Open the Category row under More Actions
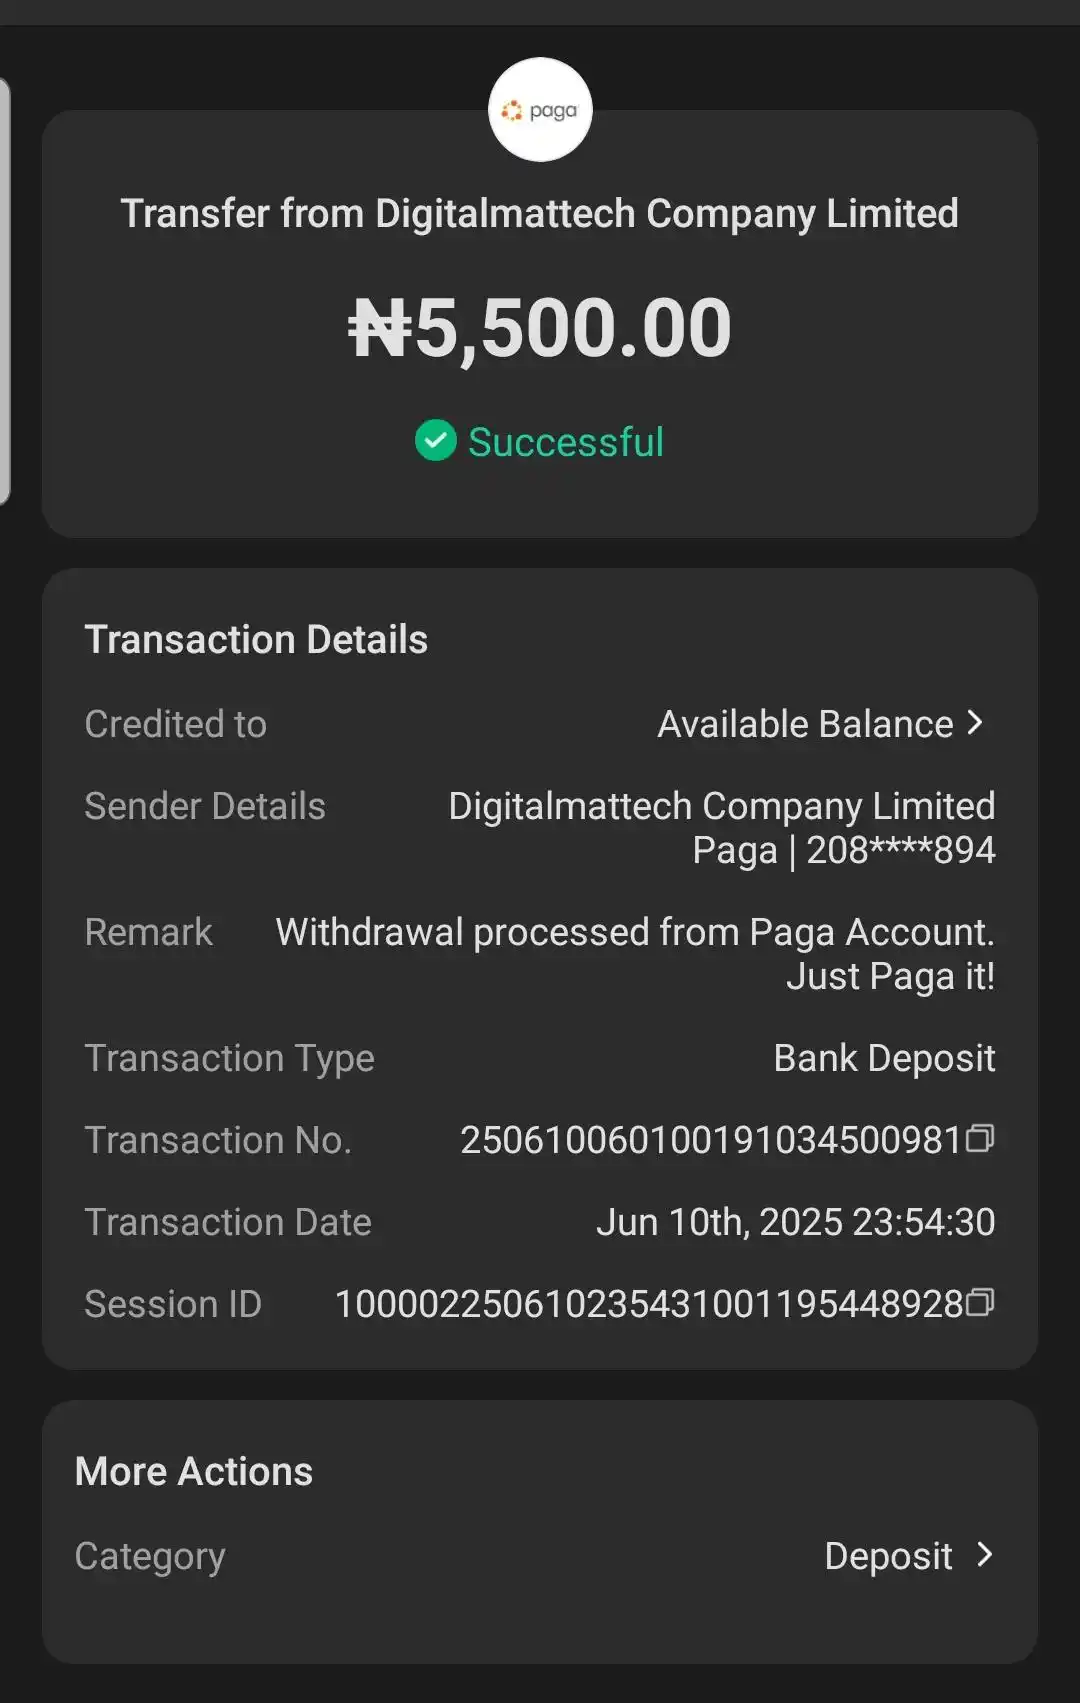 (x=540, y=1556)
